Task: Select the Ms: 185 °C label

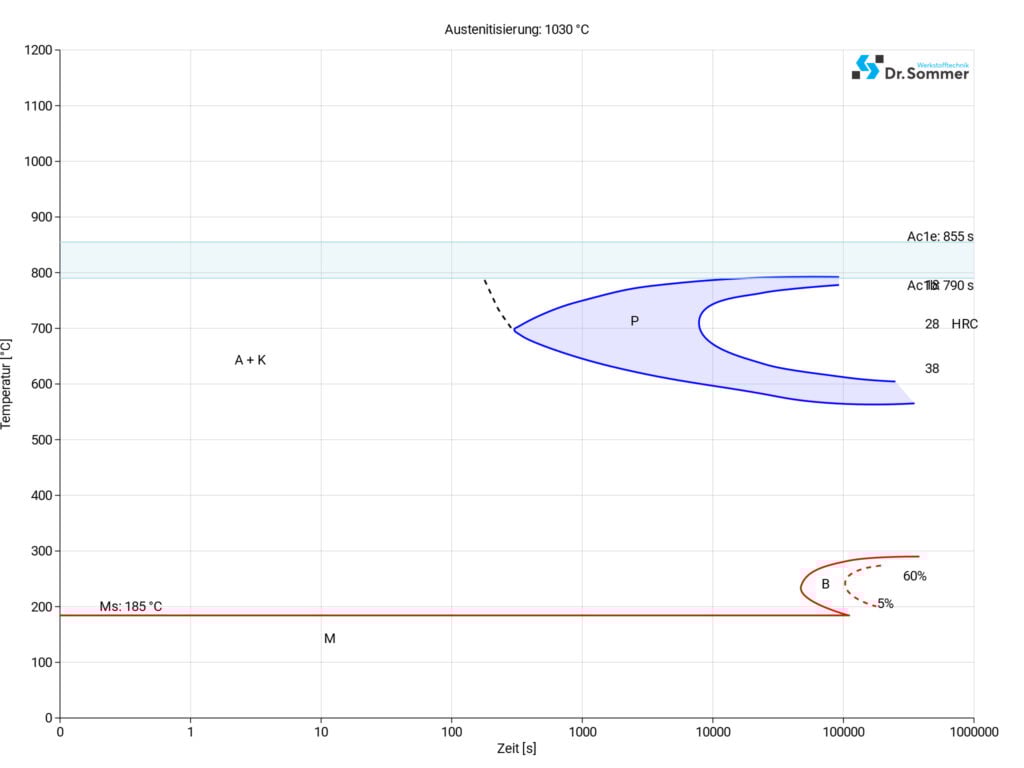Action: coord(130,607)
